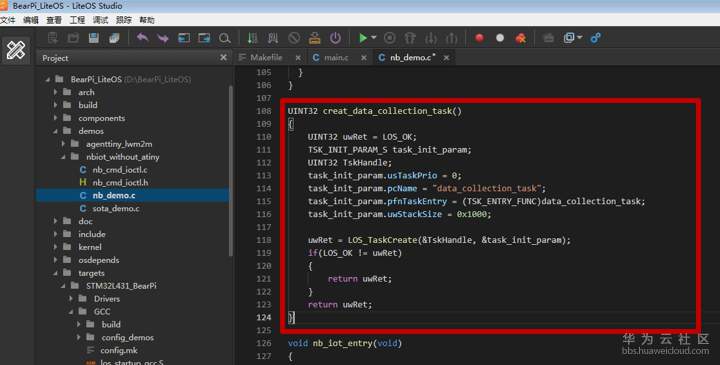Click the window layout icon near toolbar end
This screenshot has height=365, width=720.
[569, 38]
